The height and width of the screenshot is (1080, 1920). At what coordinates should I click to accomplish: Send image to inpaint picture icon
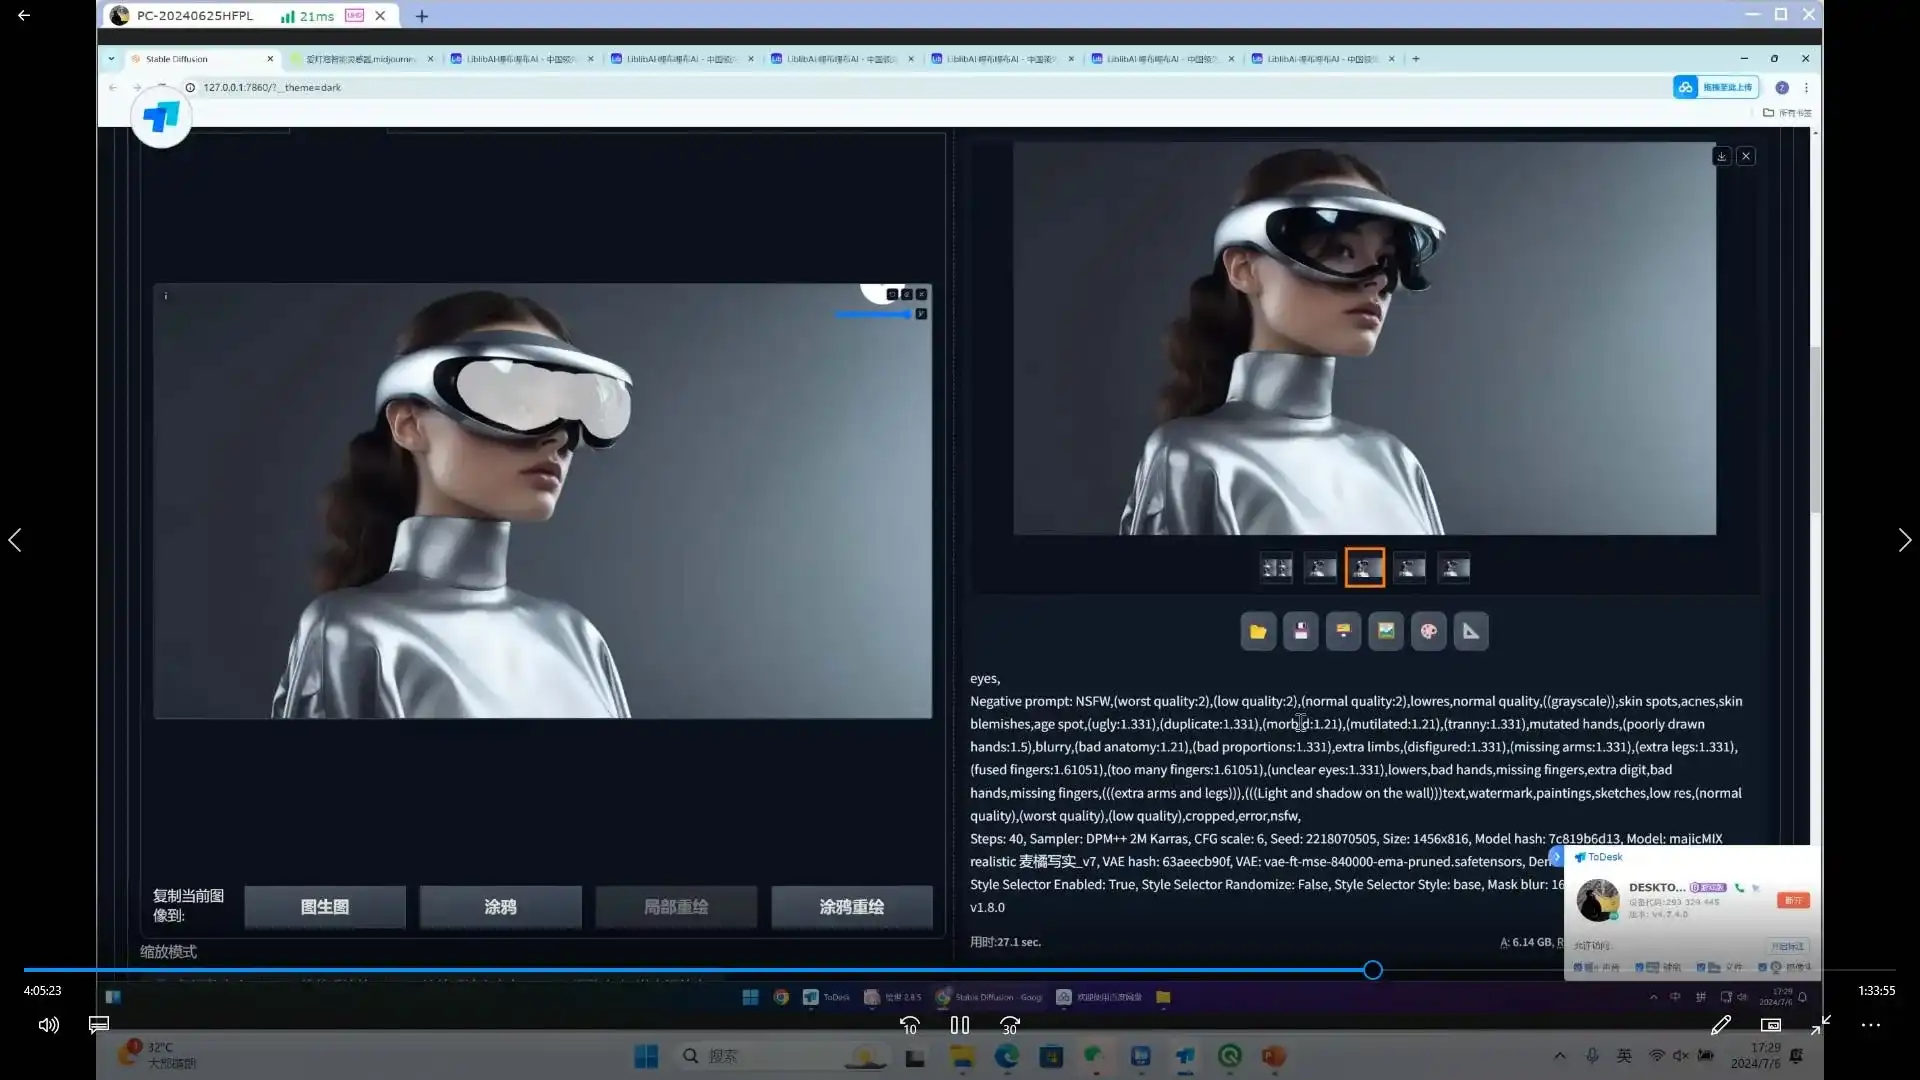(x=1386, y=631)
